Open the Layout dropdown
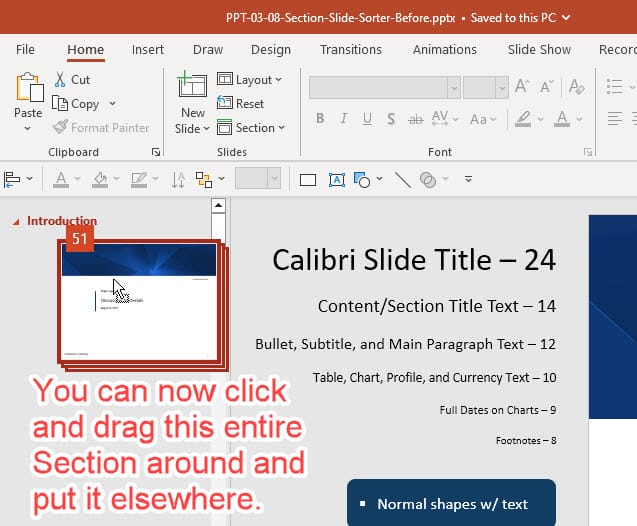637x526 pixels. pyautogui.click(x=249, y=80)
